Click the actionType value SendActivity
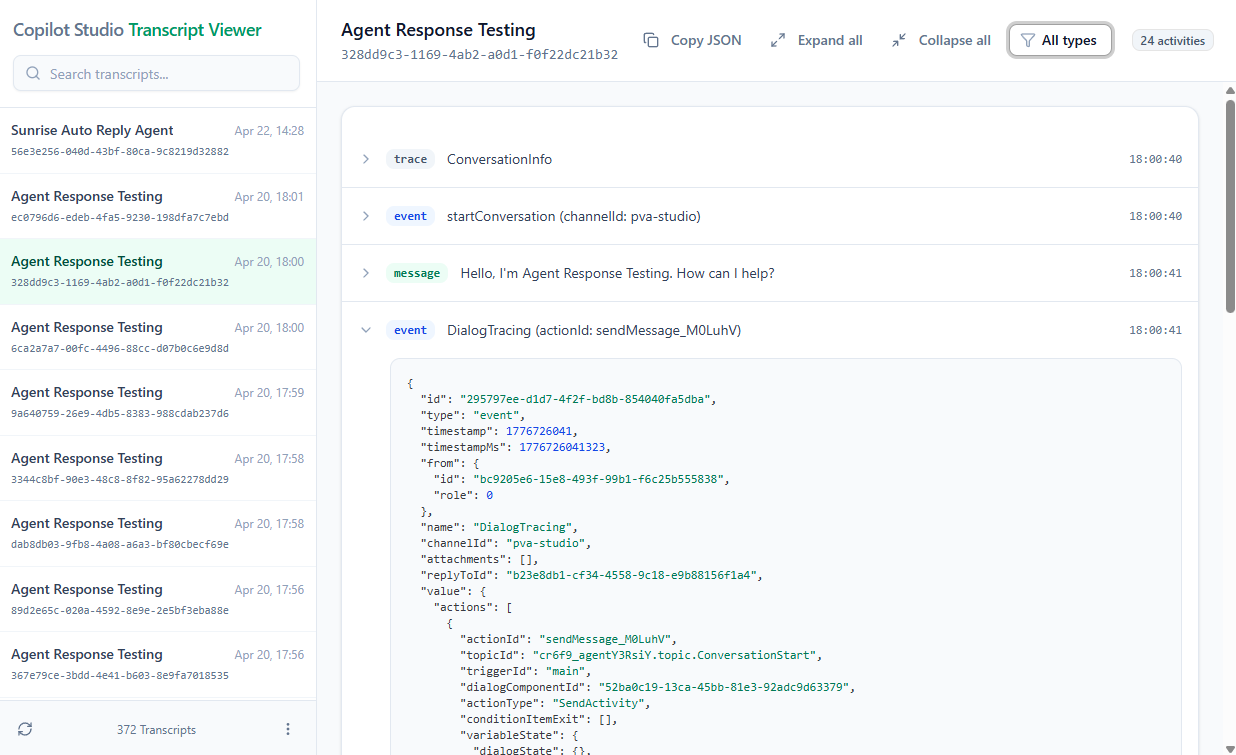Screen dimensions: 1236x755 [x=597, y=703]
